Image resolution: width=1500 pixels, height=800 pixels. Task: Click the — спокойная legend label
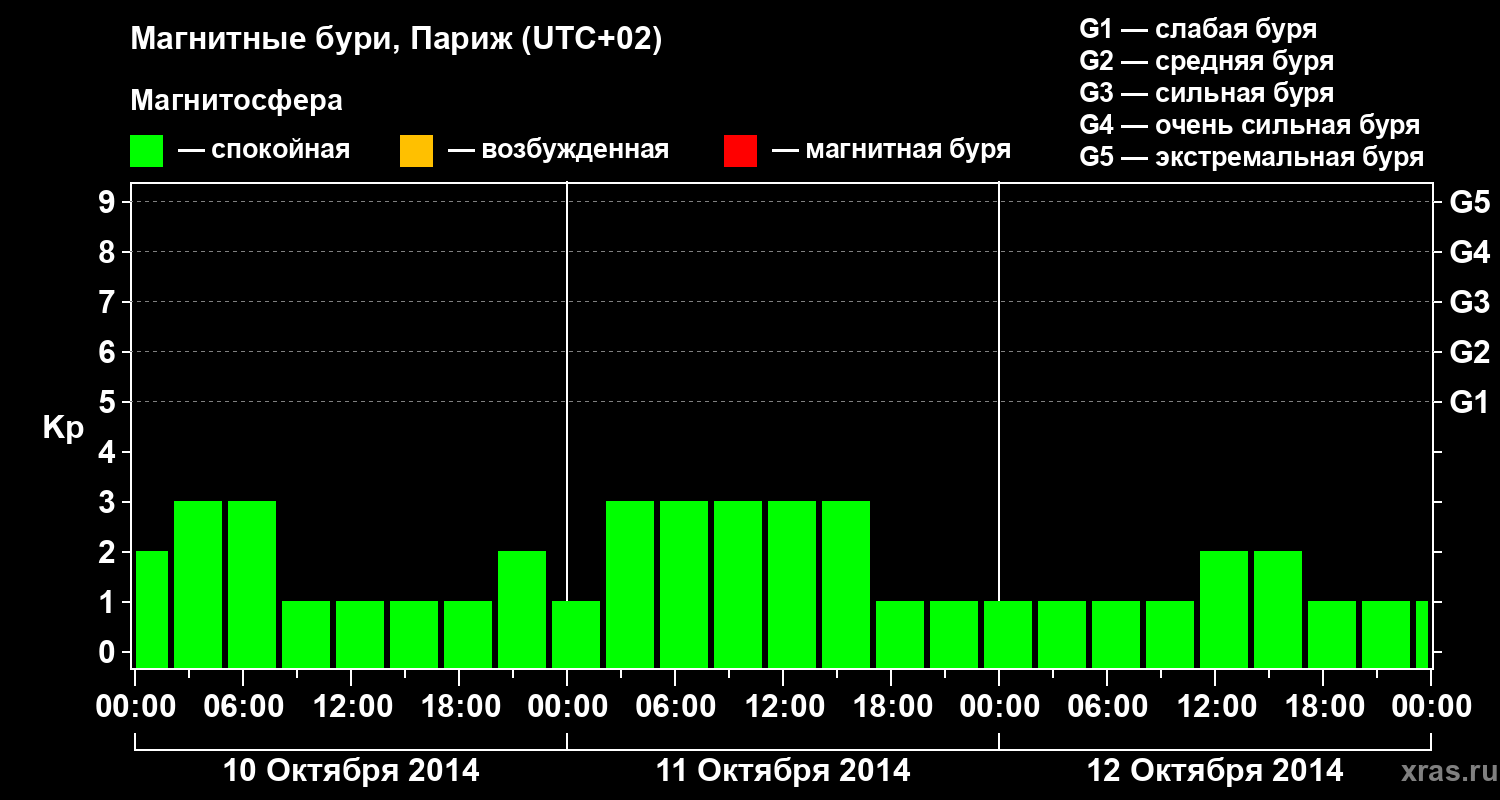264,150
